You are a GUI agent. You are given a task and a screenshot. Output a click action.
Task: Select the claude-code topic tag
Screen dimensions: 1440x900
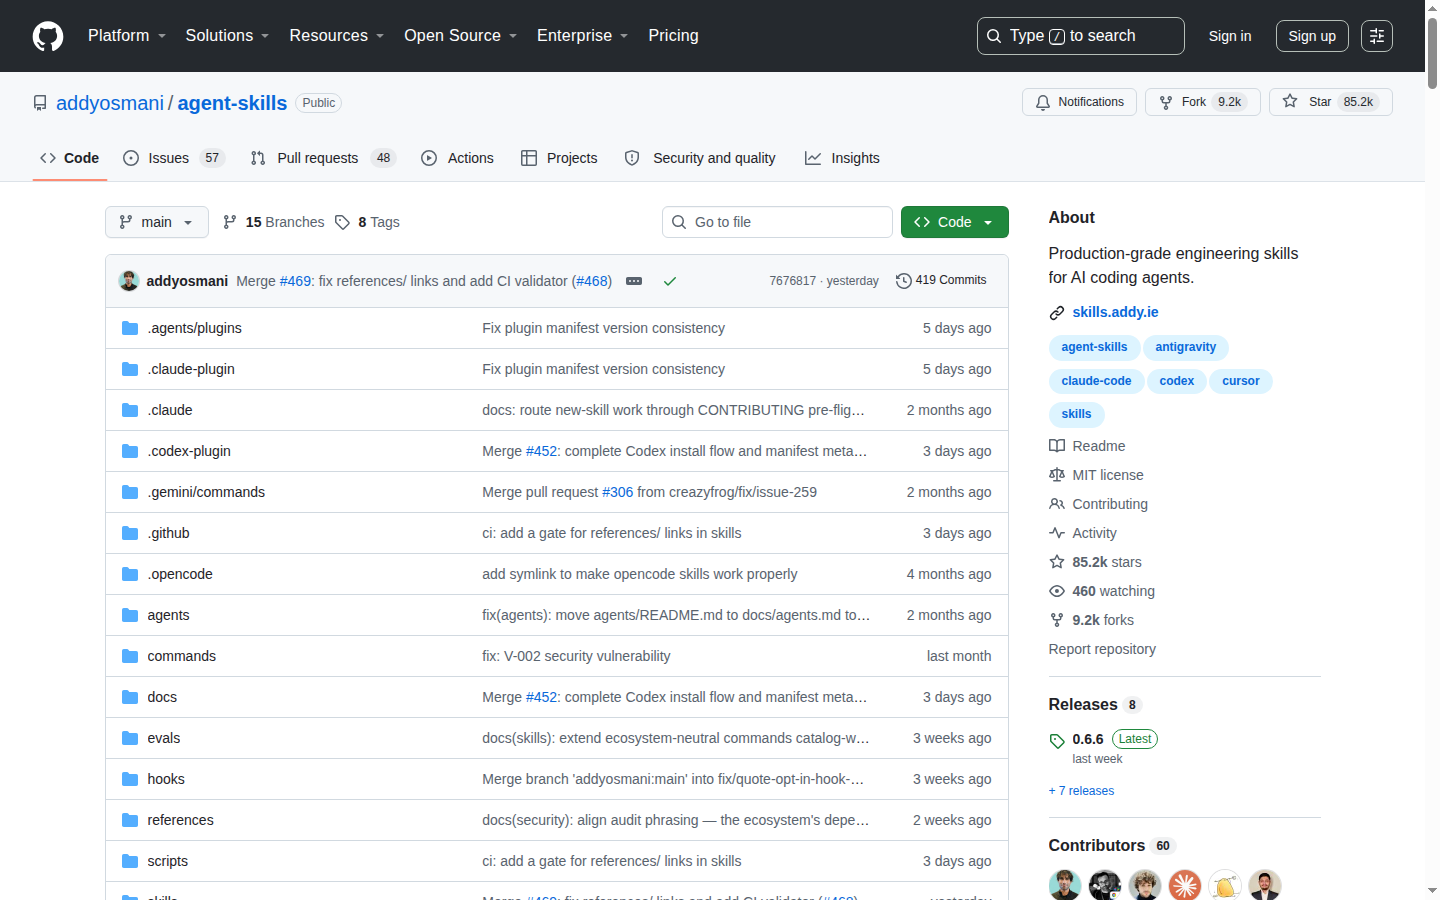click(x=1096, y=381)
